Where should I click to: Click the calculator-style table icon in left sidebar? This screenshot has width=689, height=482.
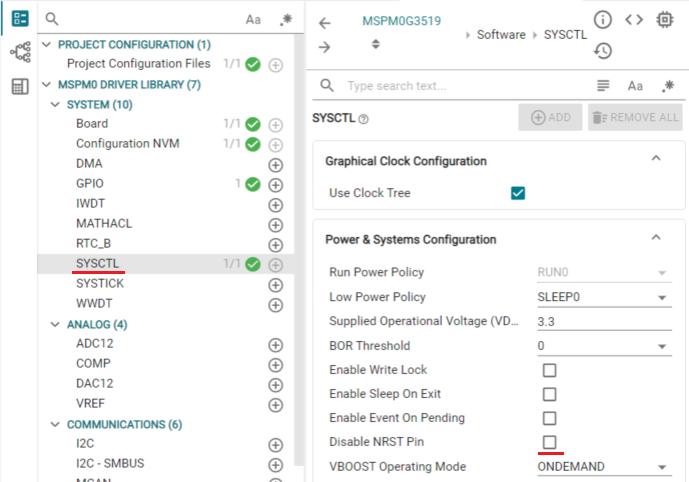coord(20,87)
